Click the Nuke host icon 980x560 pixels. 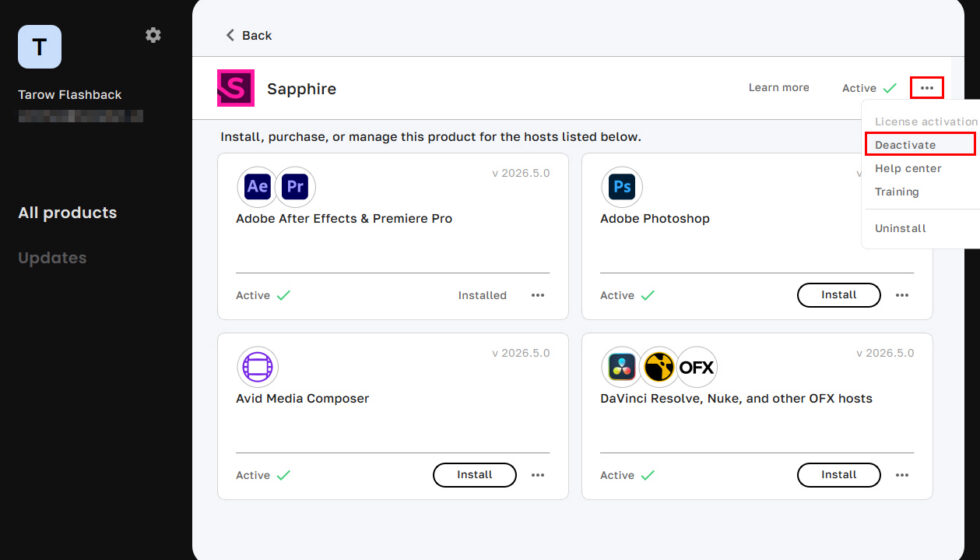(659, 366)
